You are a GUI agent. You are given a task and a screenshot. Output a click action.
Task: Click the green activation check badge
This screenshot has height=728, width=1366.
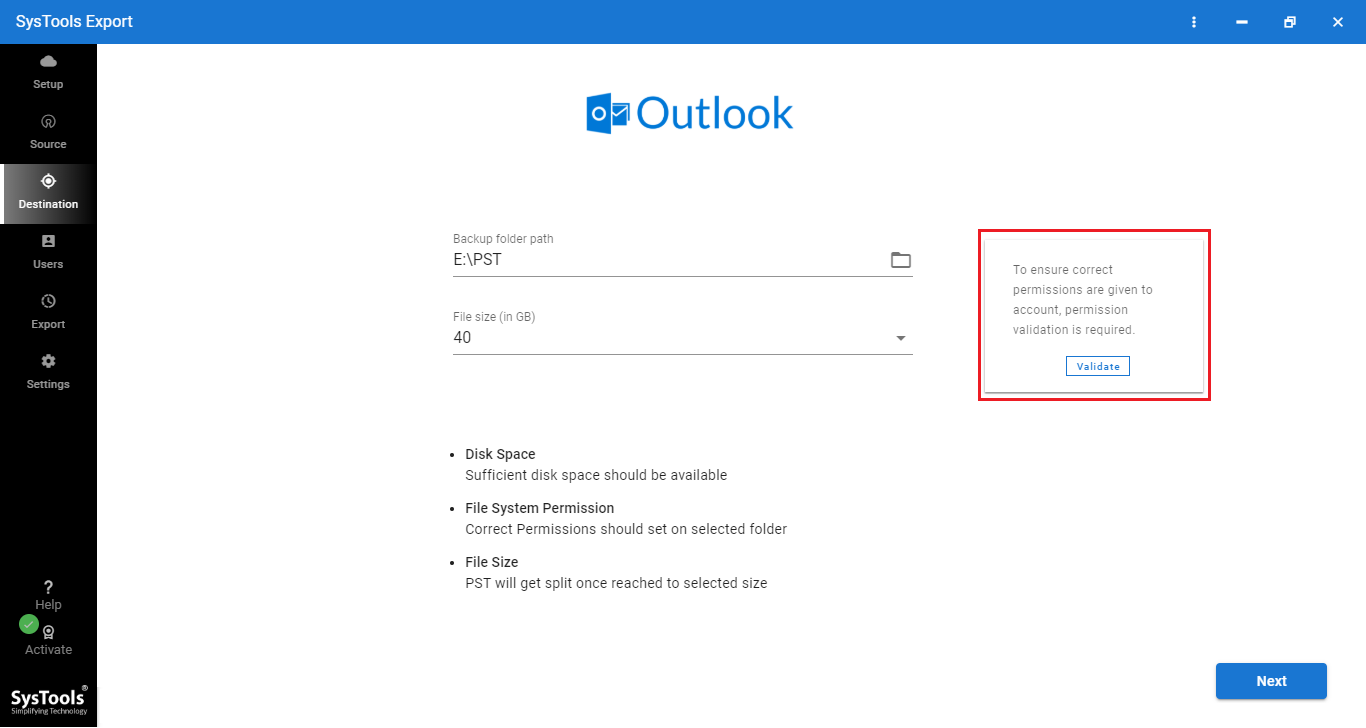[29, 624]
